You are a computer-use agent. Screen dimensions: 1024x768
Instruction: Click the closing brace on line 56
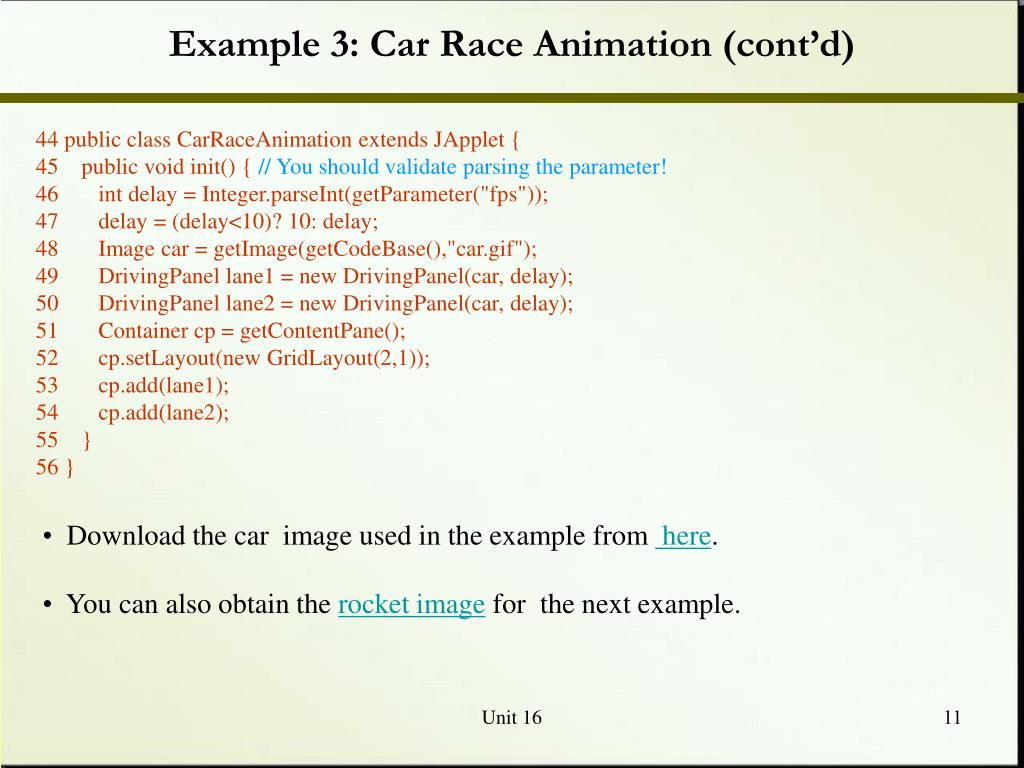[70, 468]
